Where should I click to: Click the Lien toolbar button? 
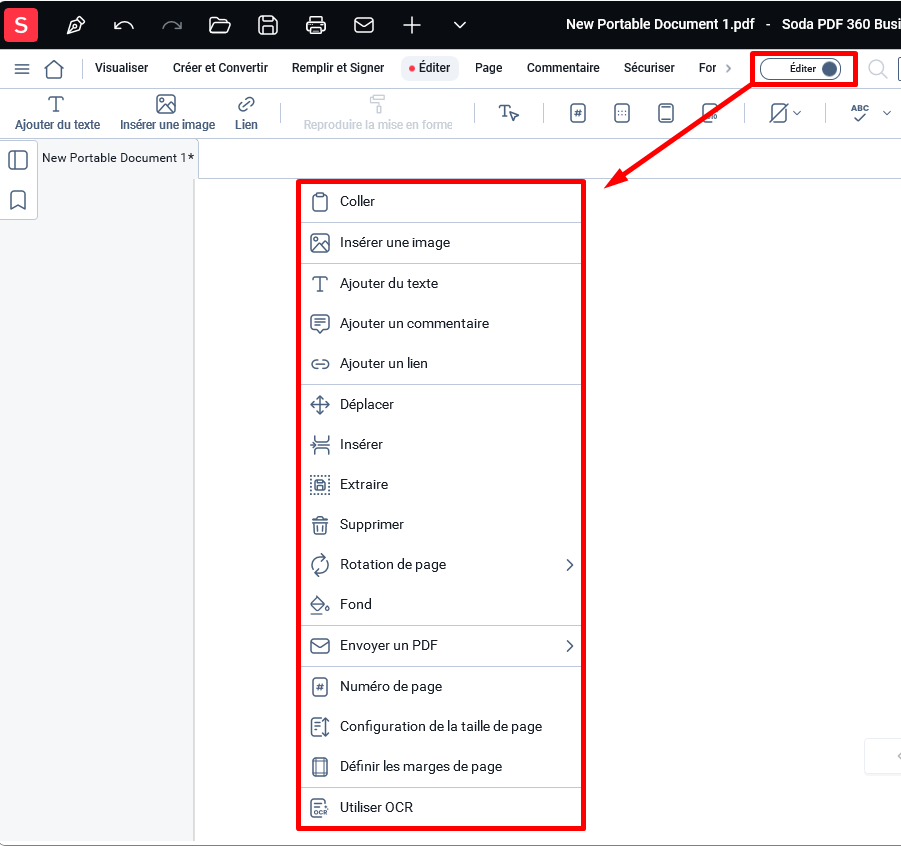coord(246,113)
